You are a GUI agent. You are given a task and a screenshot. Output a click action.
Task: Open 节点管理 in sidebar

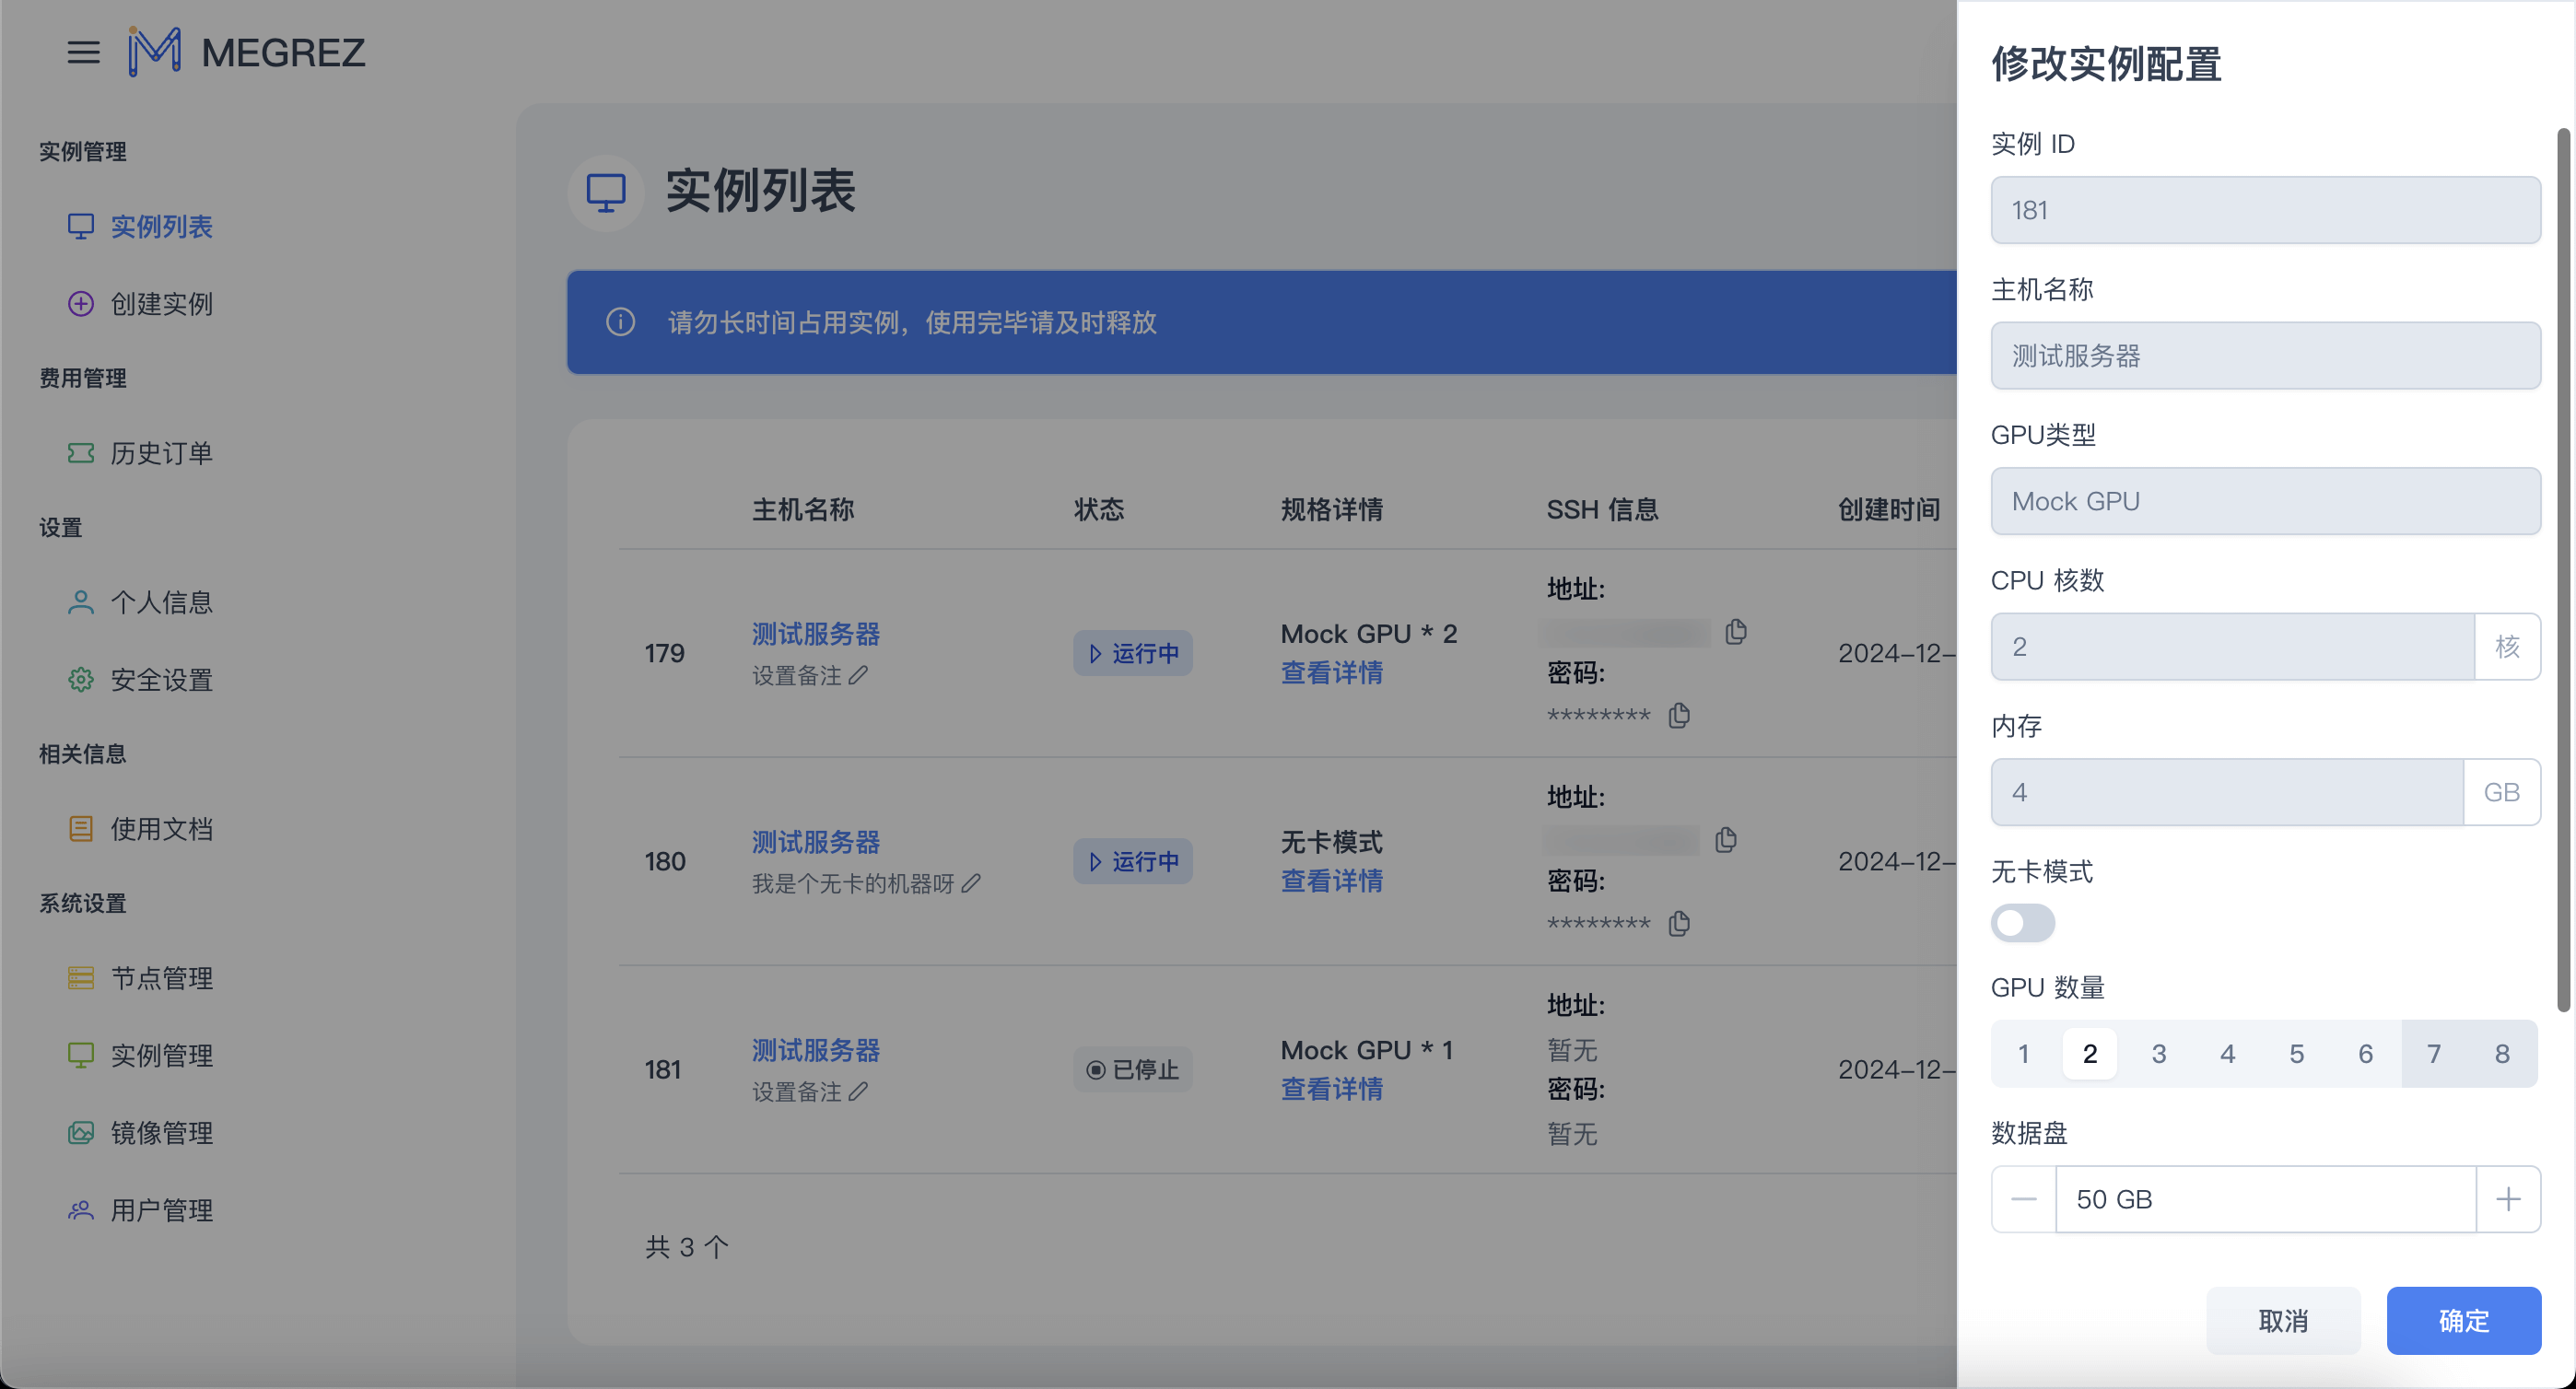(x=161, y=978)
